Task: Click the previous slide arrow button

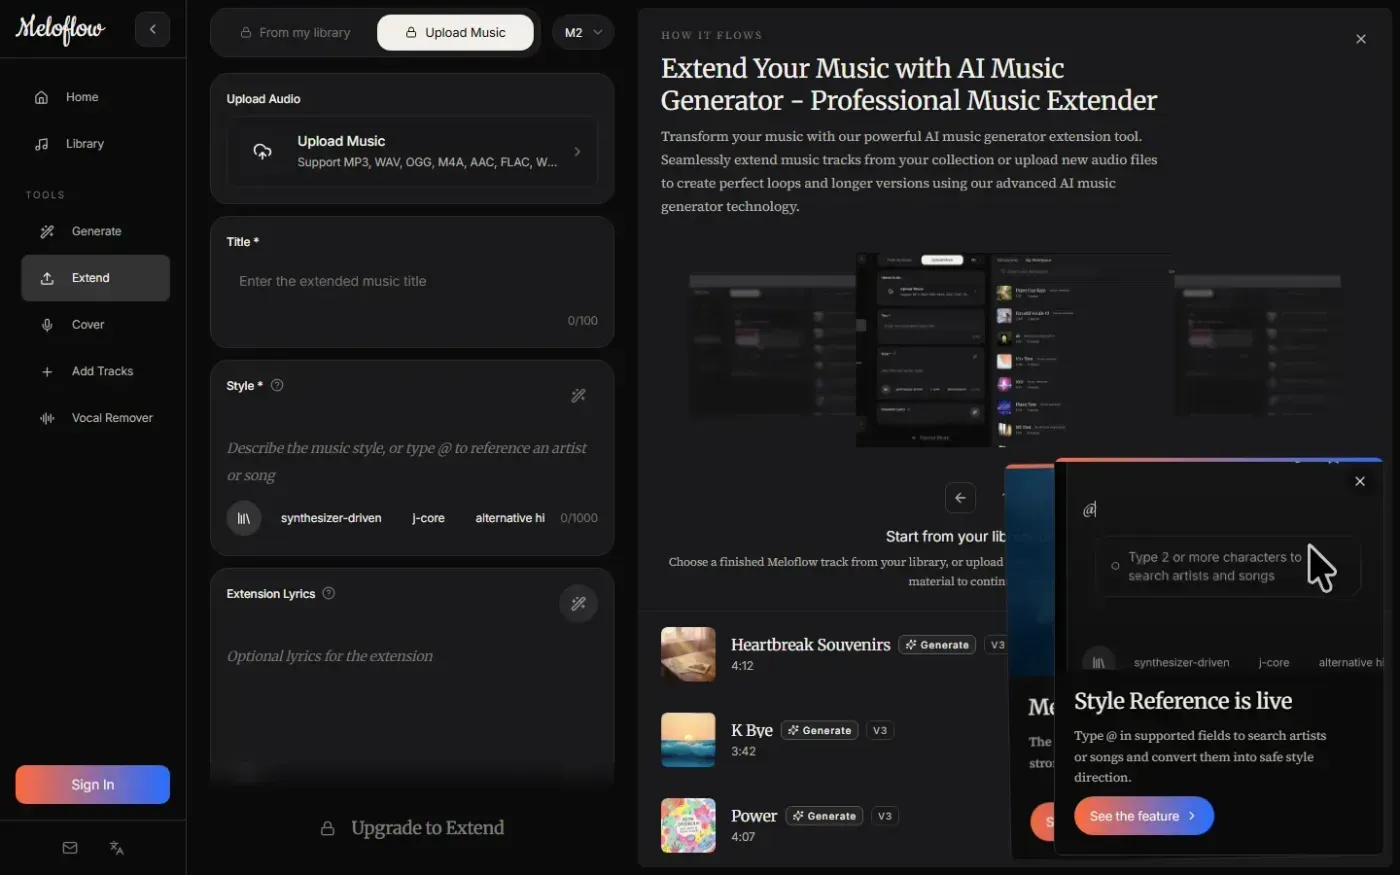Action: click(960, 497)
